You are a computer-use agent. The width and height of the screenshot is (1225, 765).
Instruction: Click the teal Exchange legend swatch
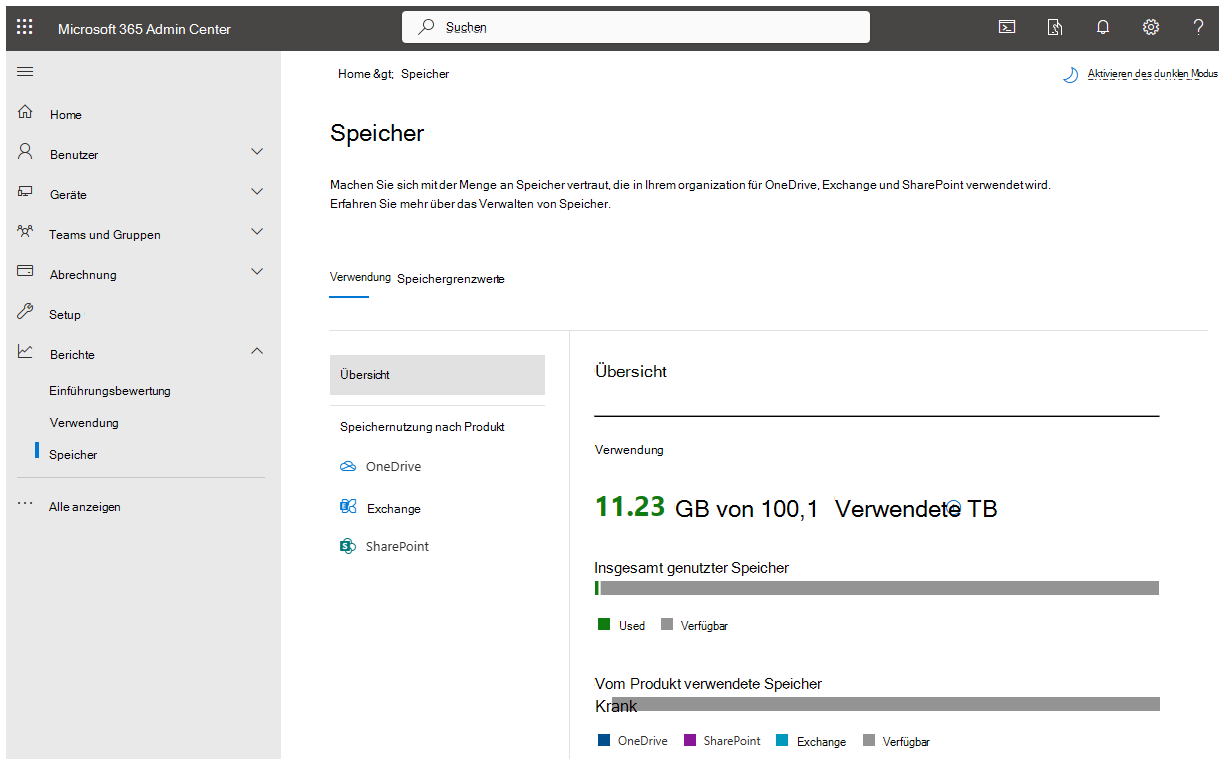(782, 740)
